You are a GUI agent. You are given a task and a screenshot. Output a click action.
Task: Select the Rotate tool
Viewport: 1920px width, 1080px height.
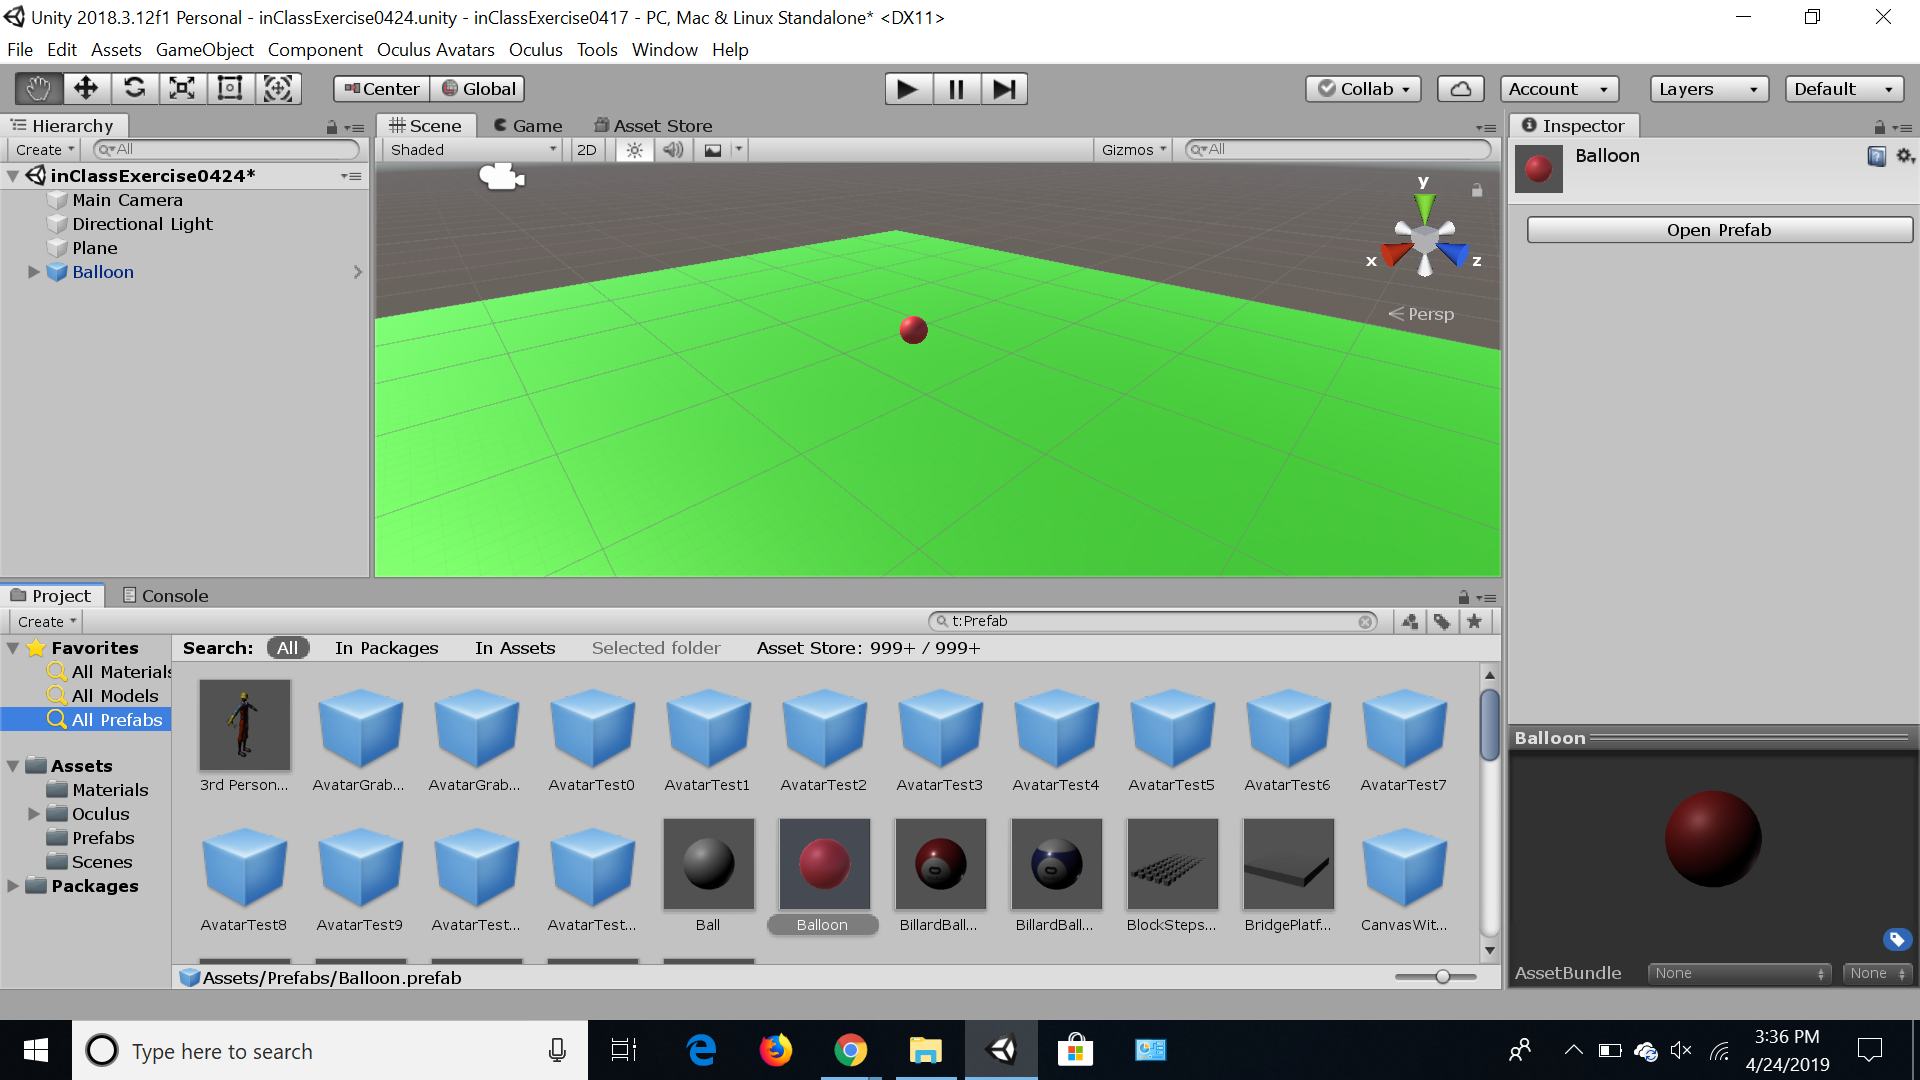[134, 89]
